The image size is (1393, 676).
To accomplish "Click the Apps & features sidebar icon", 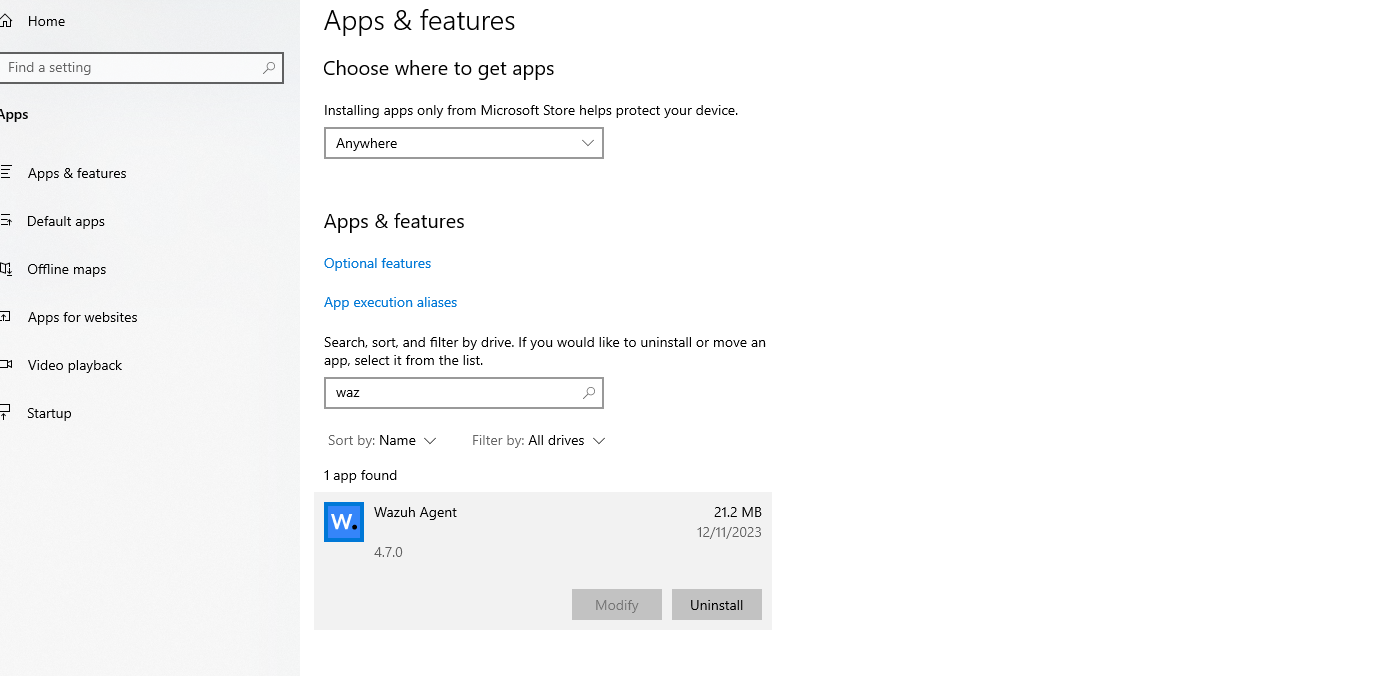I will point(6,173).
